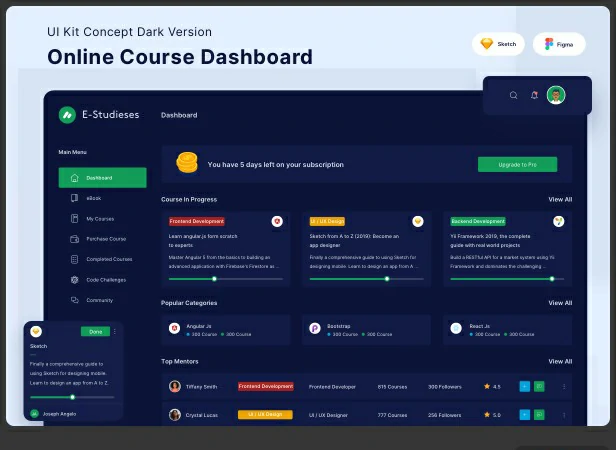Viewport: 616px width, 450px height.
Task: Adjust the Yii Framework progress slider
Action: click(x=552, y=279)
